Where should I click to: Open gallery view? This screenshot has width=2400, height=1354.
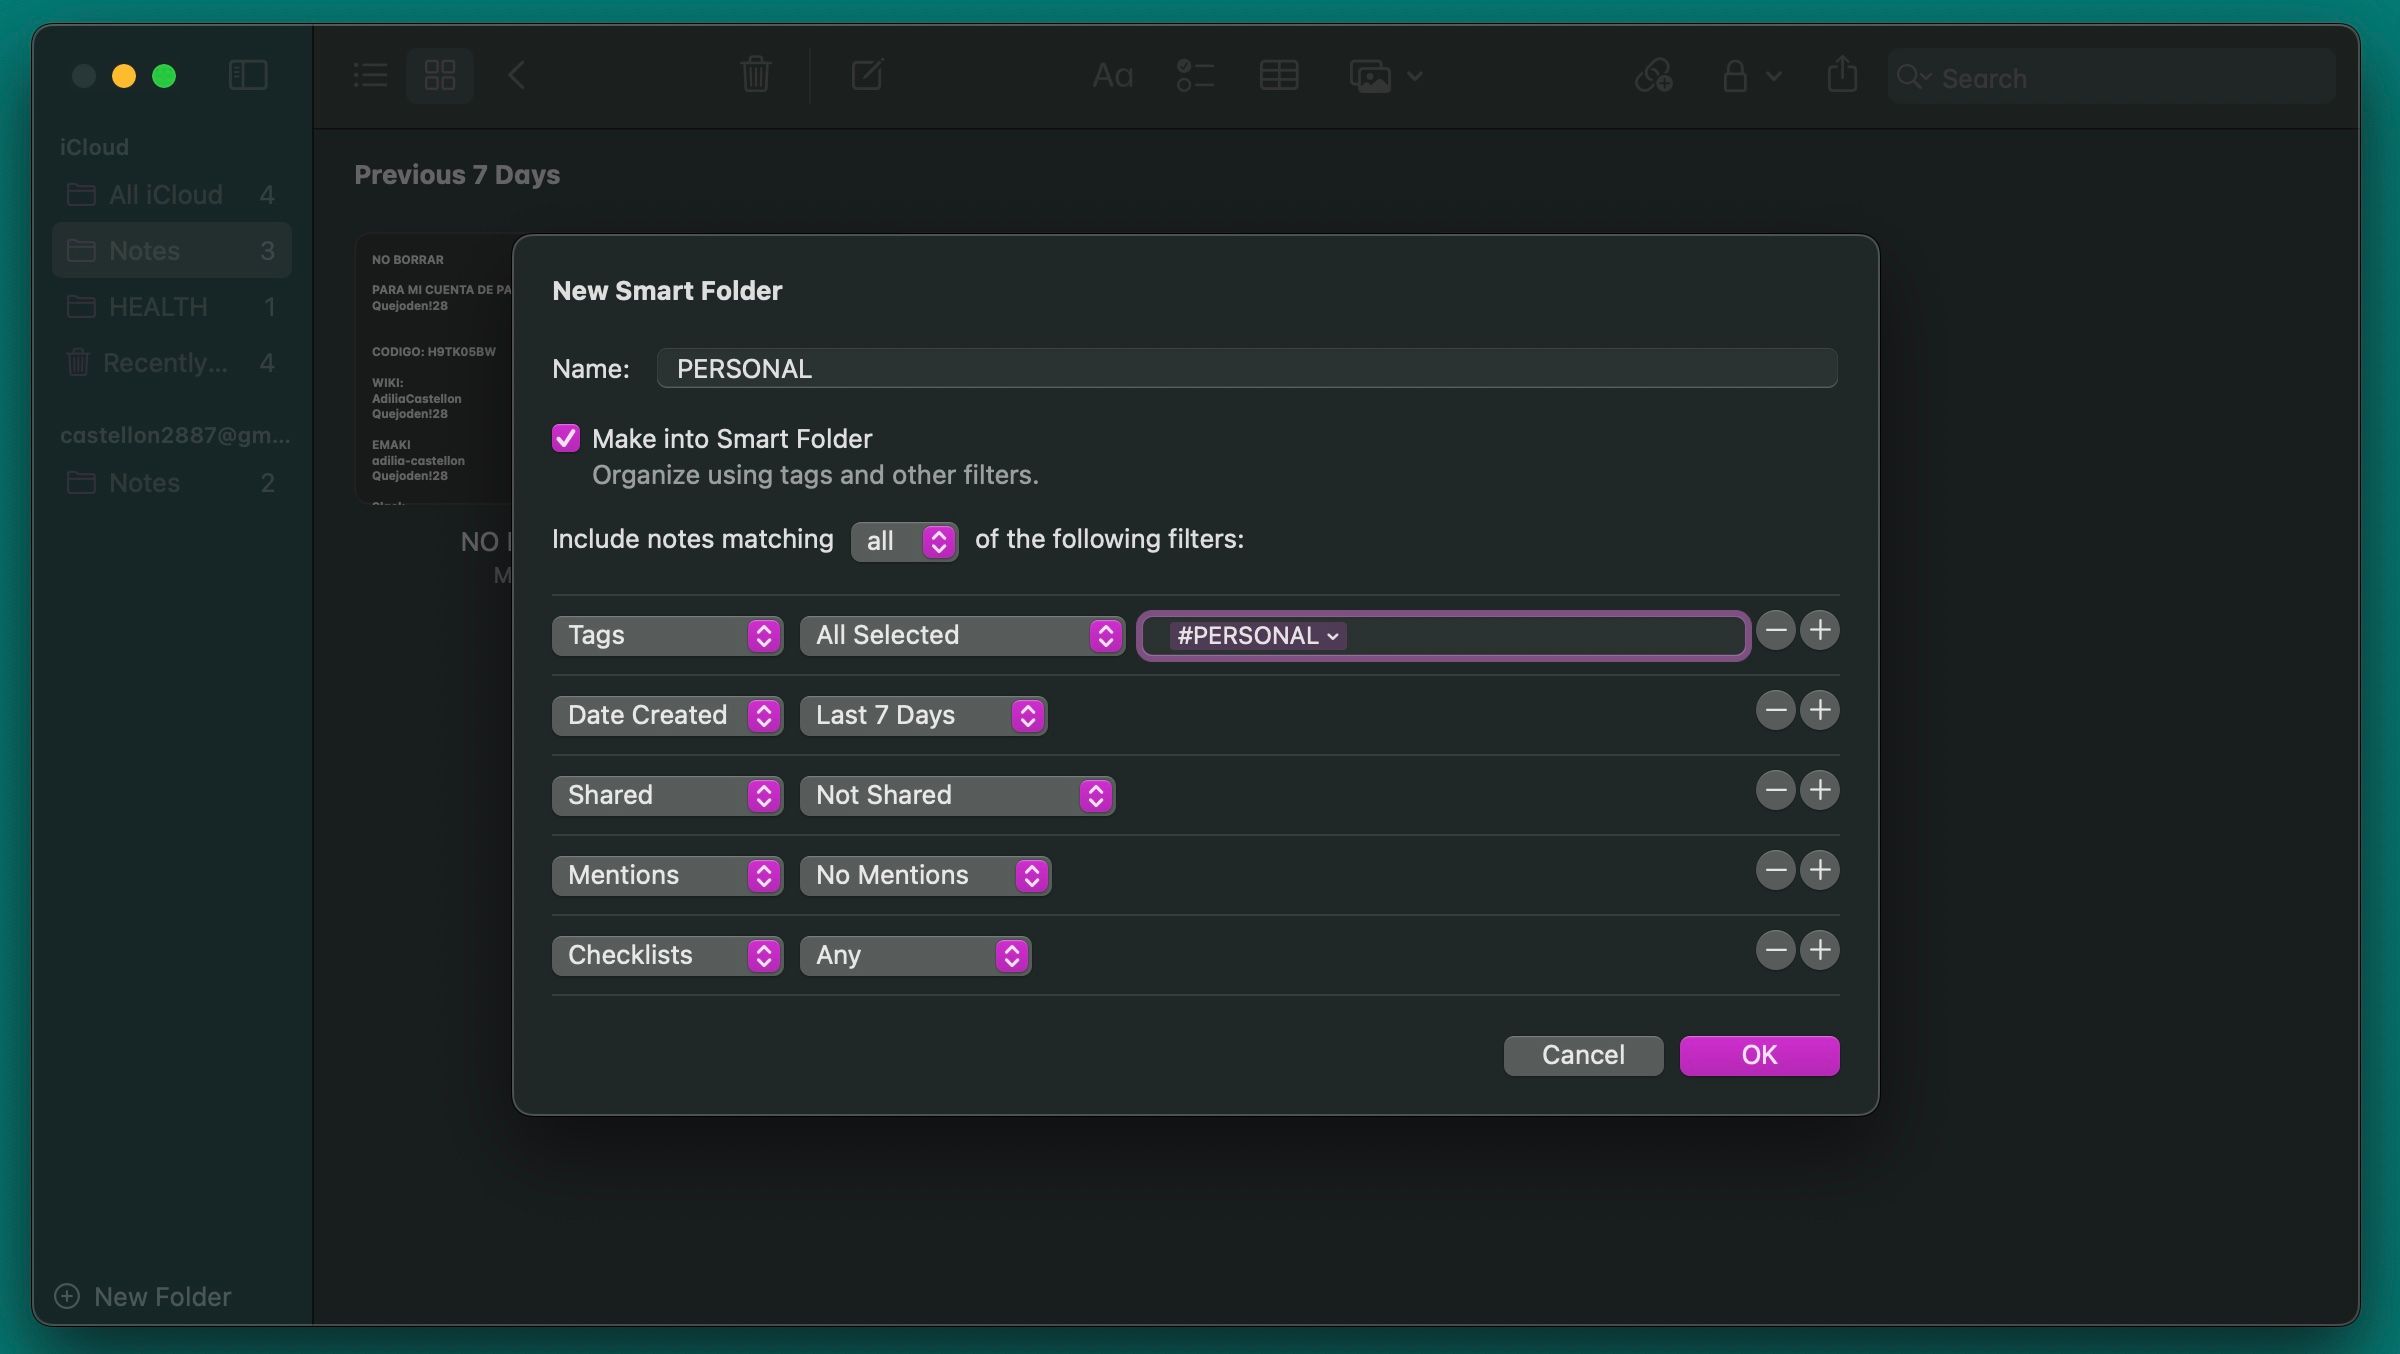pyautogui.click(x=438, y=75)
